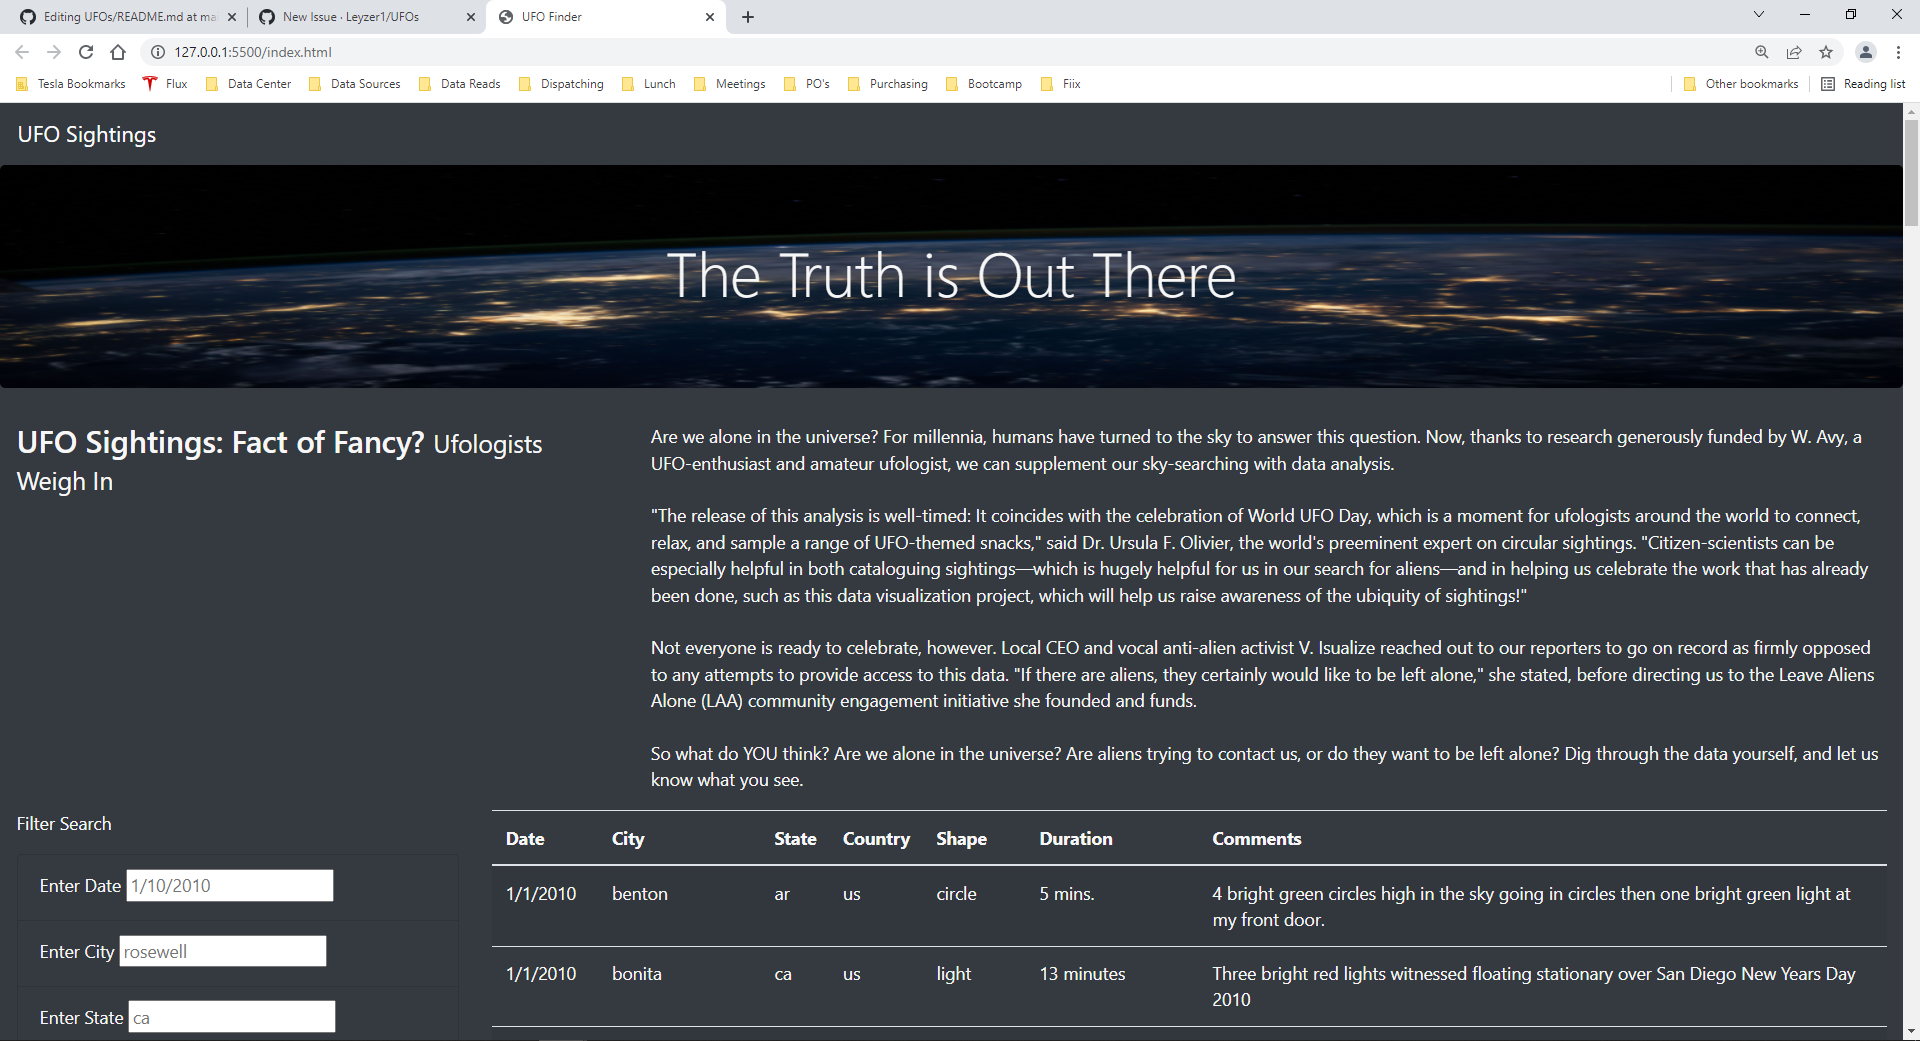Click the UFO Sightings navbar link
1920x1041 pixels.
[x=86, y=134]
